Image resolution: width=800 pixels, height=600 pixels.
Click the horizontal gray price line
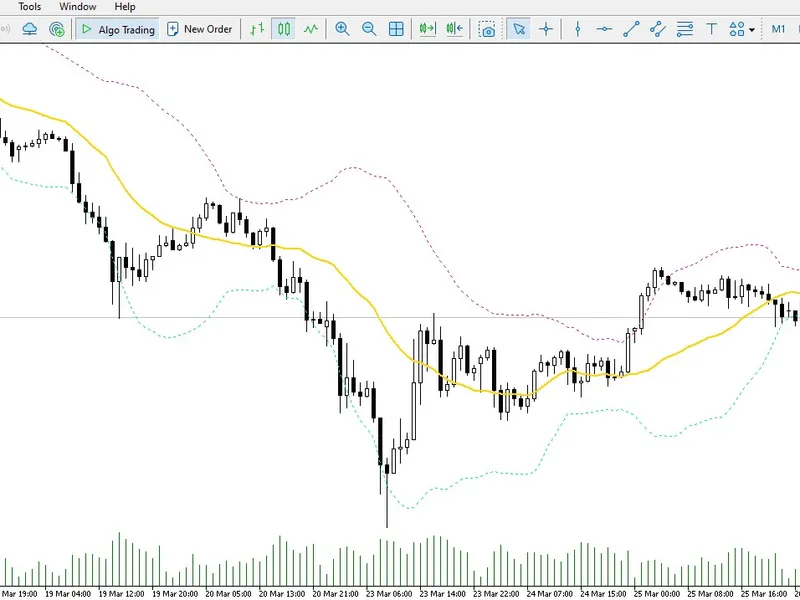coord(400,317)
